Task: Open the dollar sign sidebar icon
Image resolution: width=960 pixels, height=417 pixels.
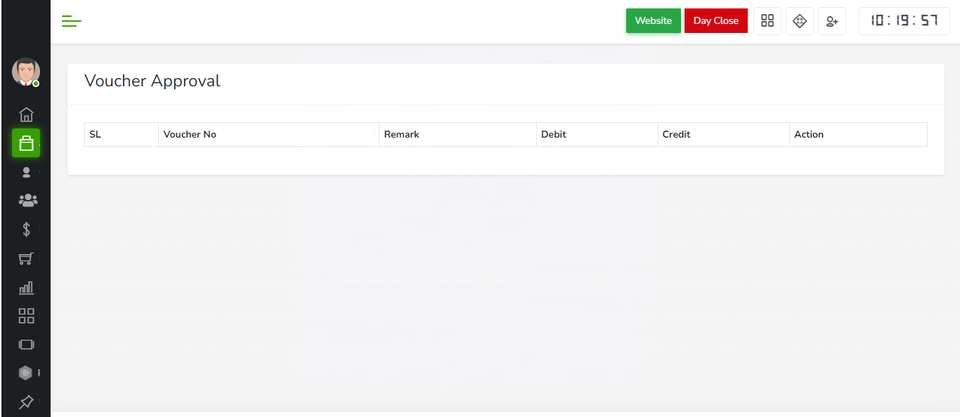Action: coord(26,229)
